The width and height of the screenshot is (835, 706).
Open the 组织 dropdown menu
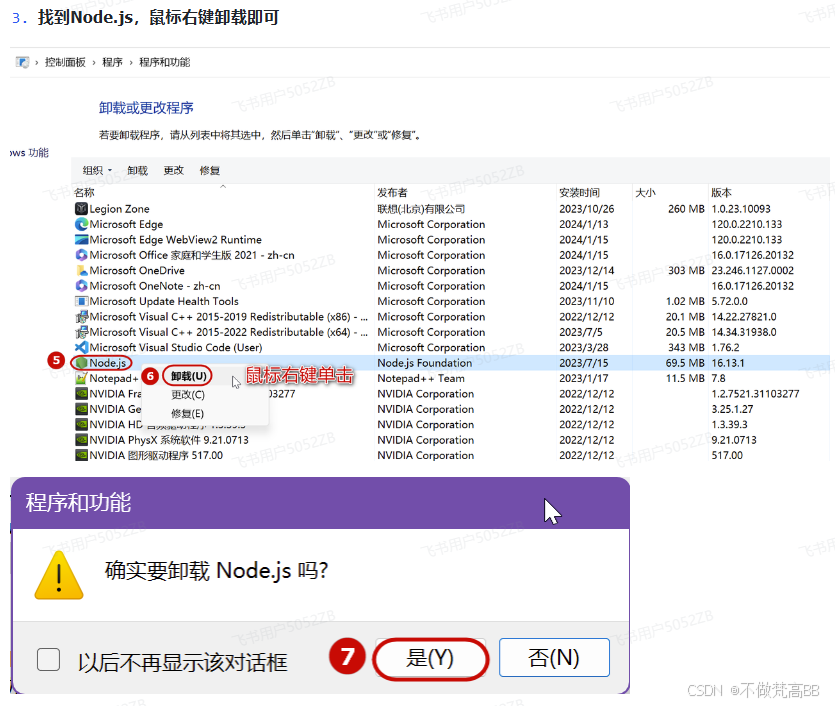[97, 170]
